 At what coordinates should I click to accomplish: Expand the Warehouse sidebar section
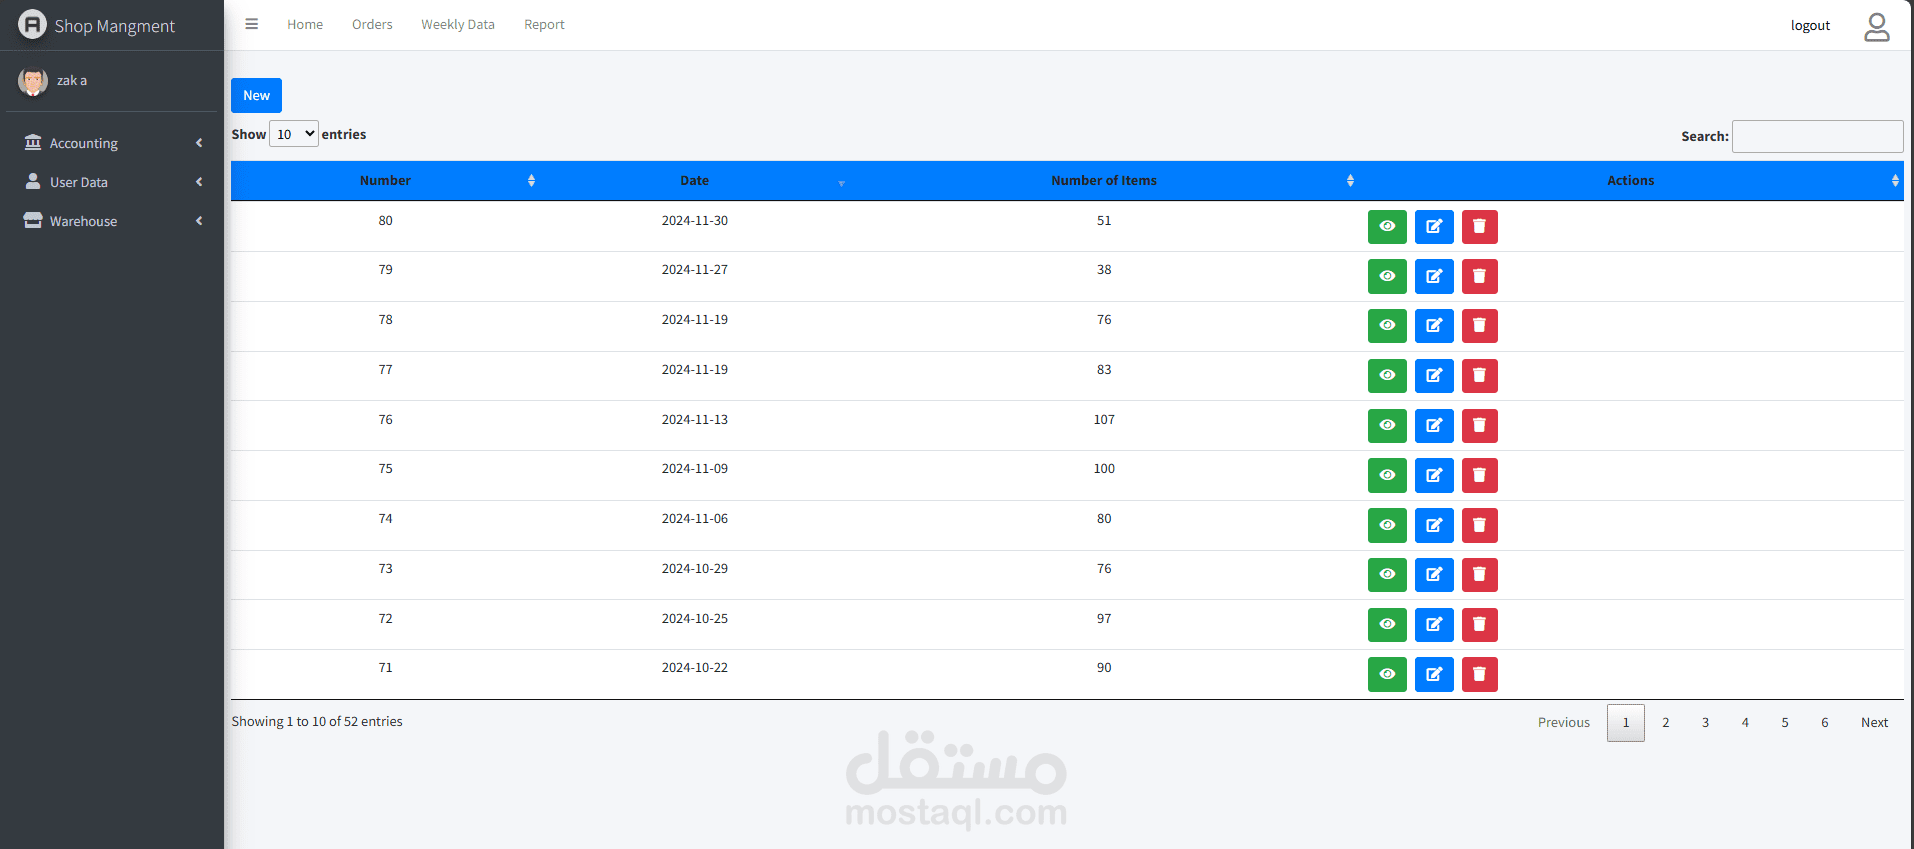pyautogui.click(x=112, y=221)
